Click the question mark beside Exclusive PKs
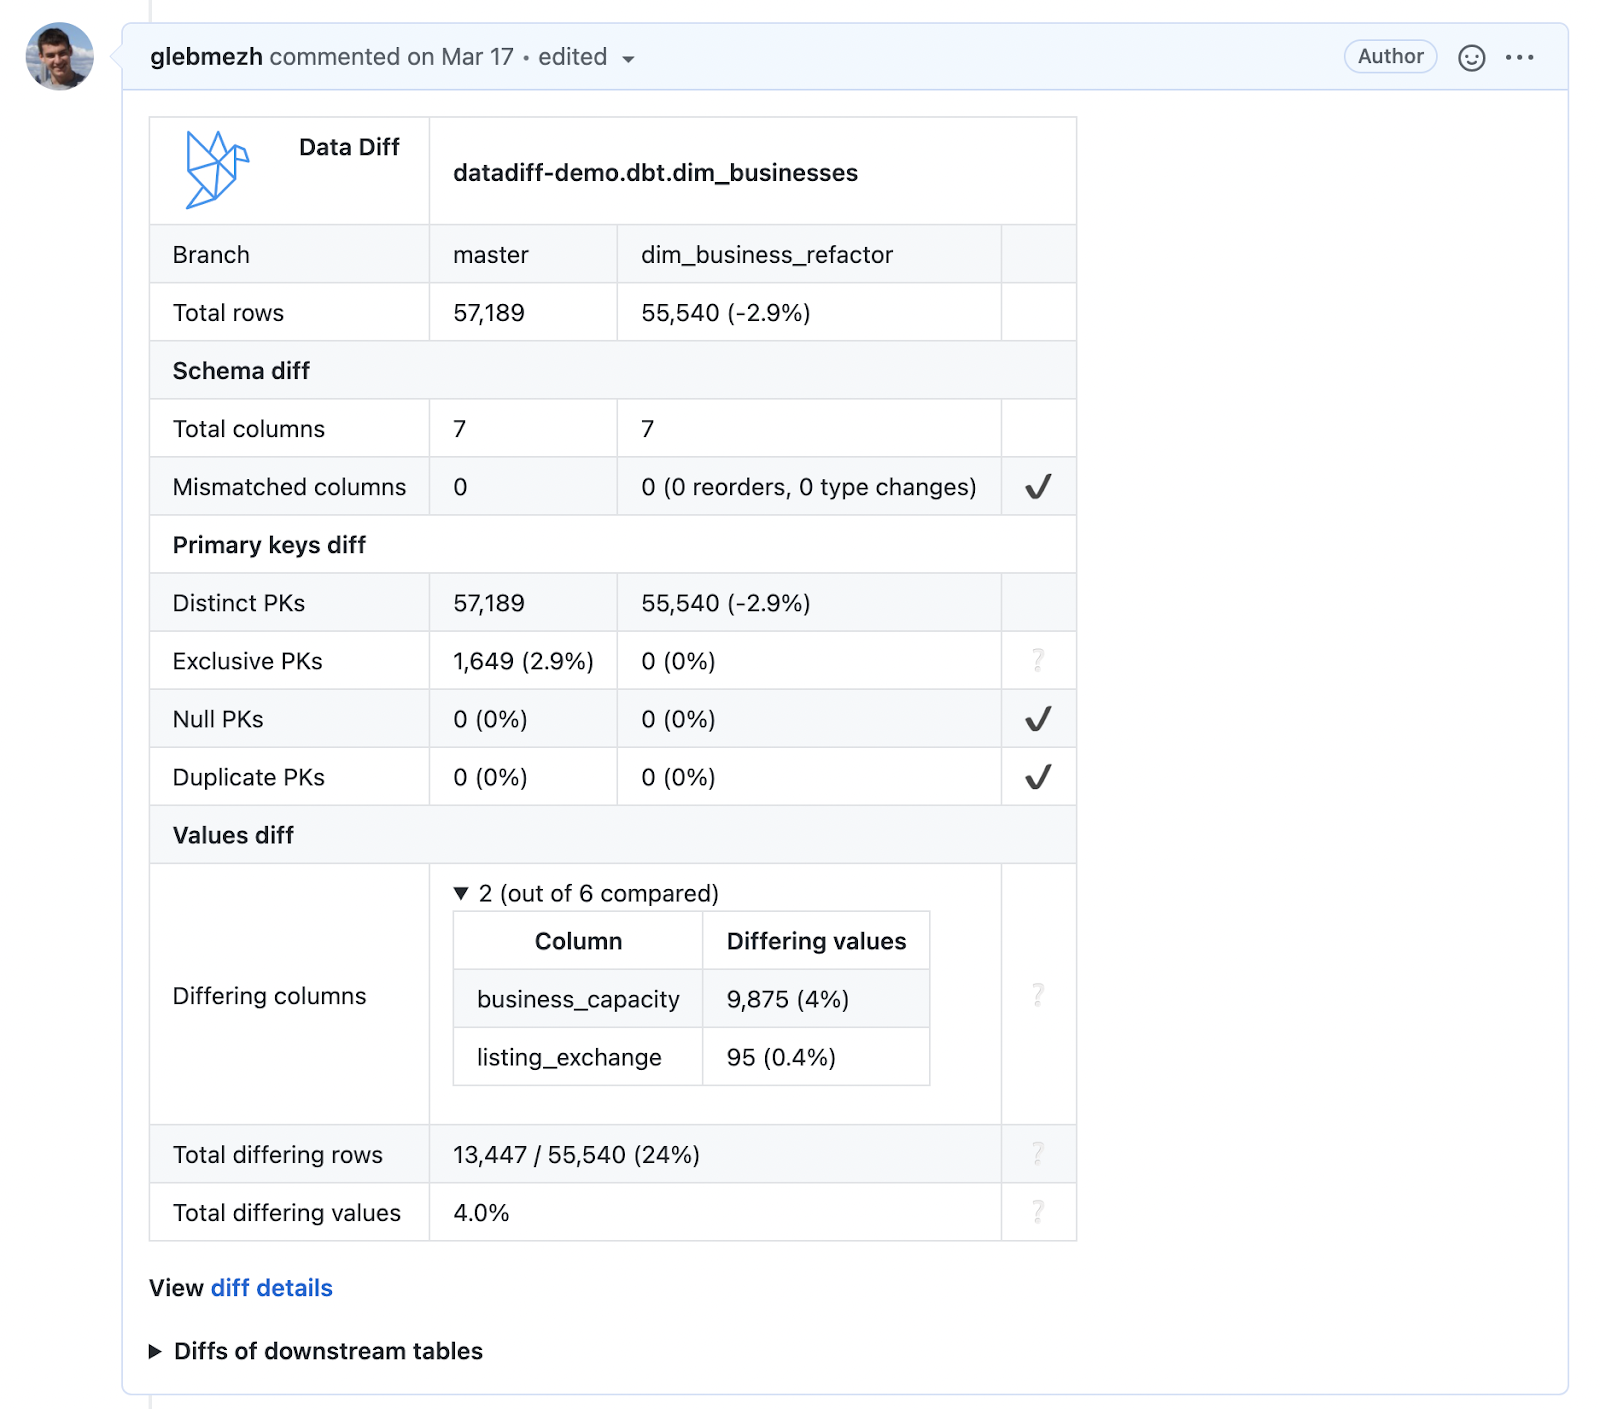Image resolution: width=1600 pixels, height=1409 pixels. pos(1037,660)
